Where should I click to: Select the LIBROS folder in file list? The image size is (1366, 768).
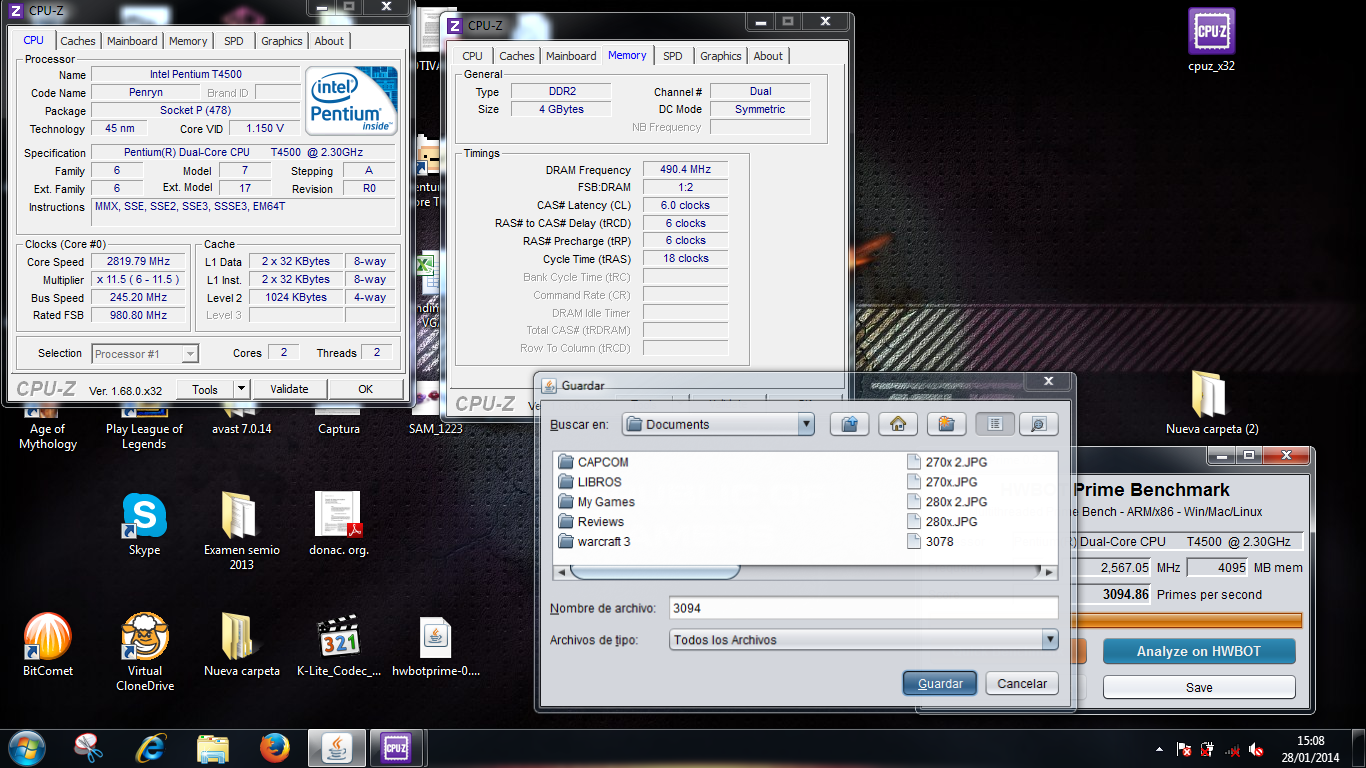pyautogui.click(x=590, y=482)
